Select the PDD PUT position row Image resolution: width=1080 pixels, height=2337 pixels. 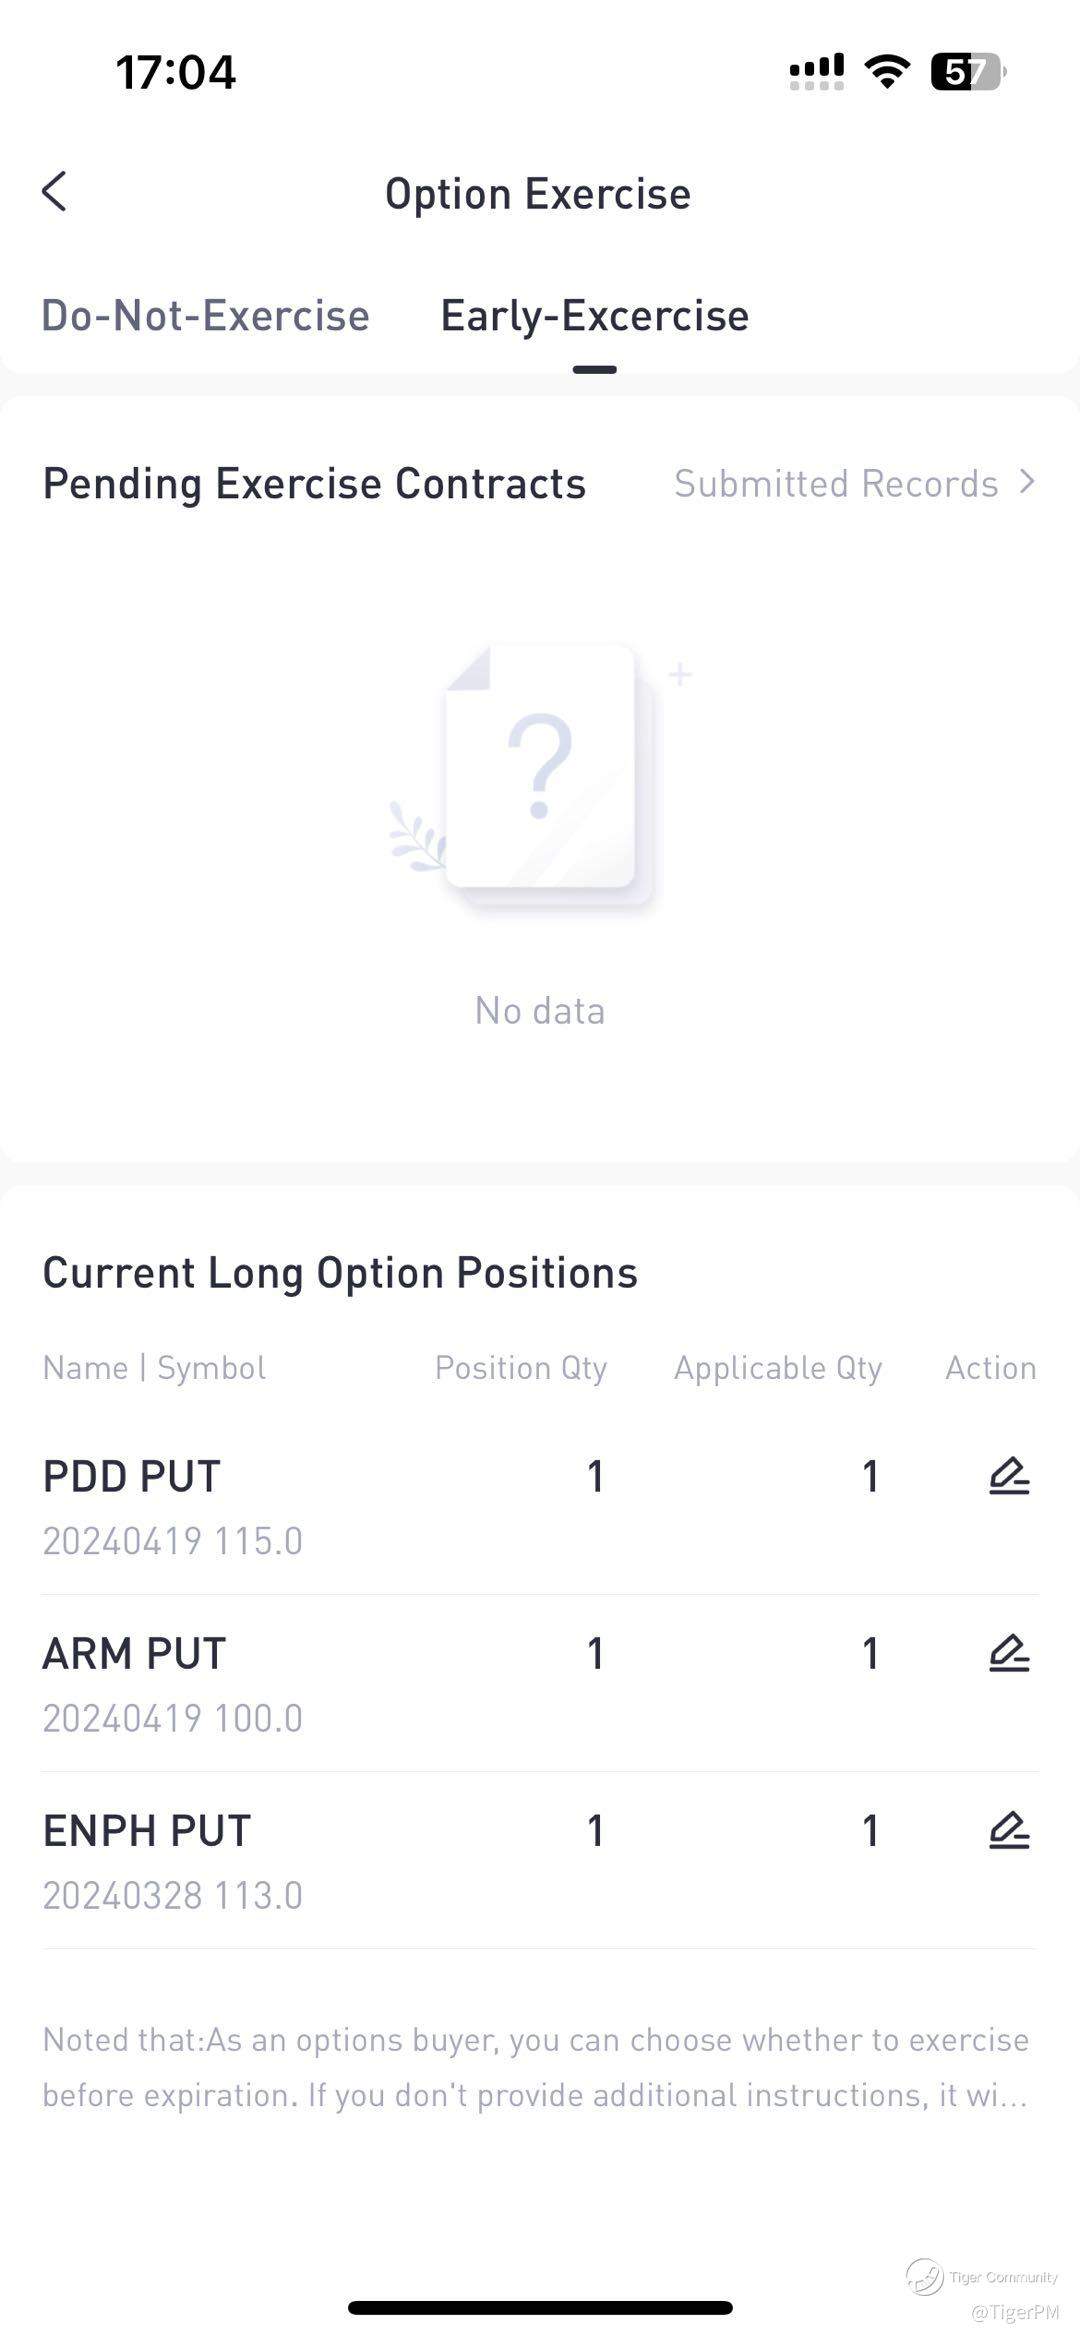click(x=300, y=1506)
